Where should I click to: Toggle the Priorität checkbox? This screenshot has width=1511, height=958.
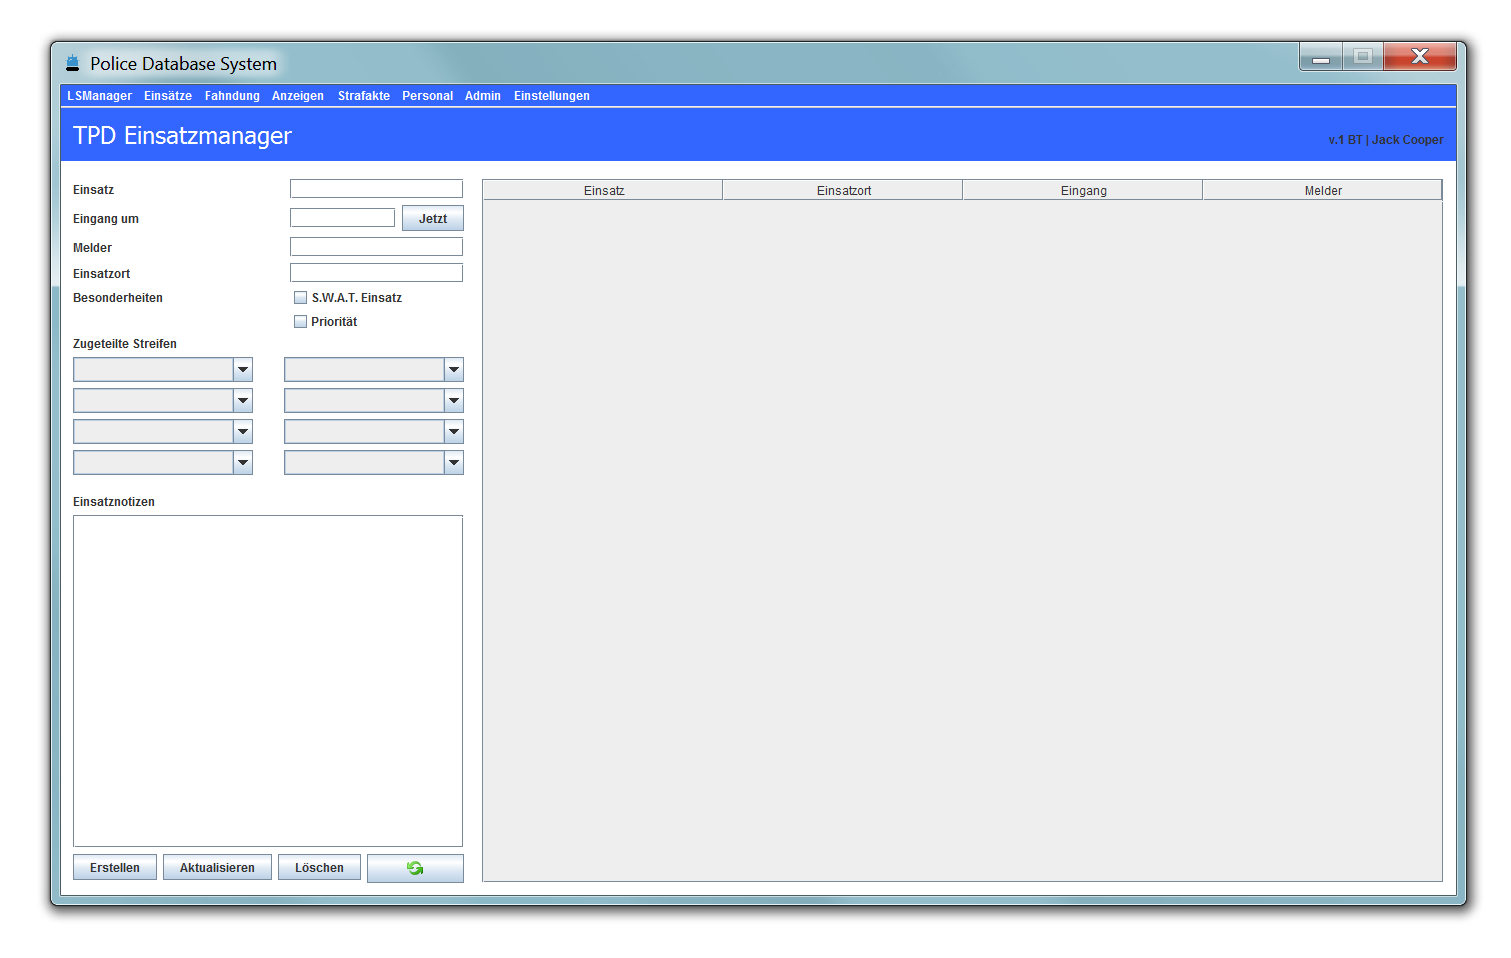(x=300, y=322)
